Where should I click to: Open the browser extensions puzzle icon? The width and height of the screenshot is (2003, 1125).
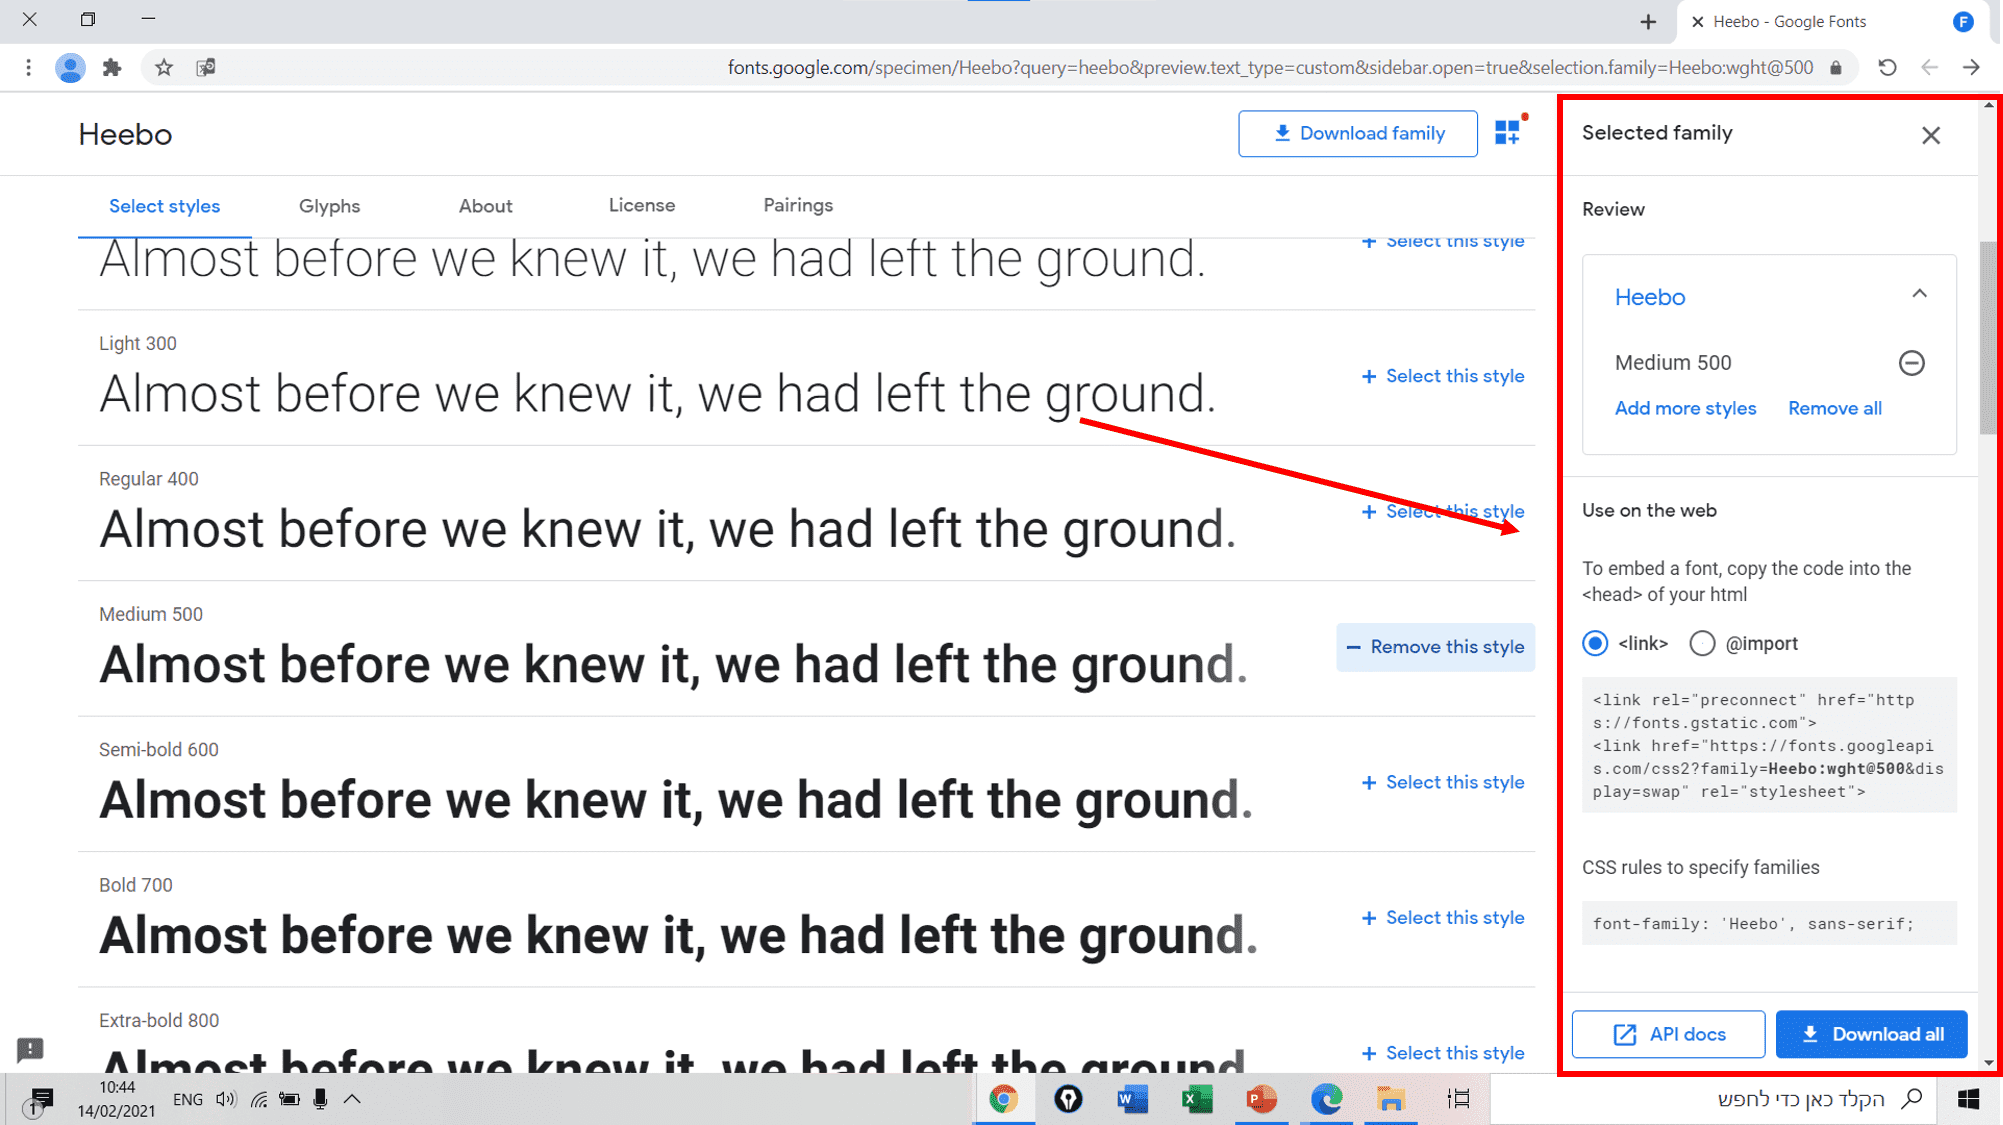tap(112, 67)
